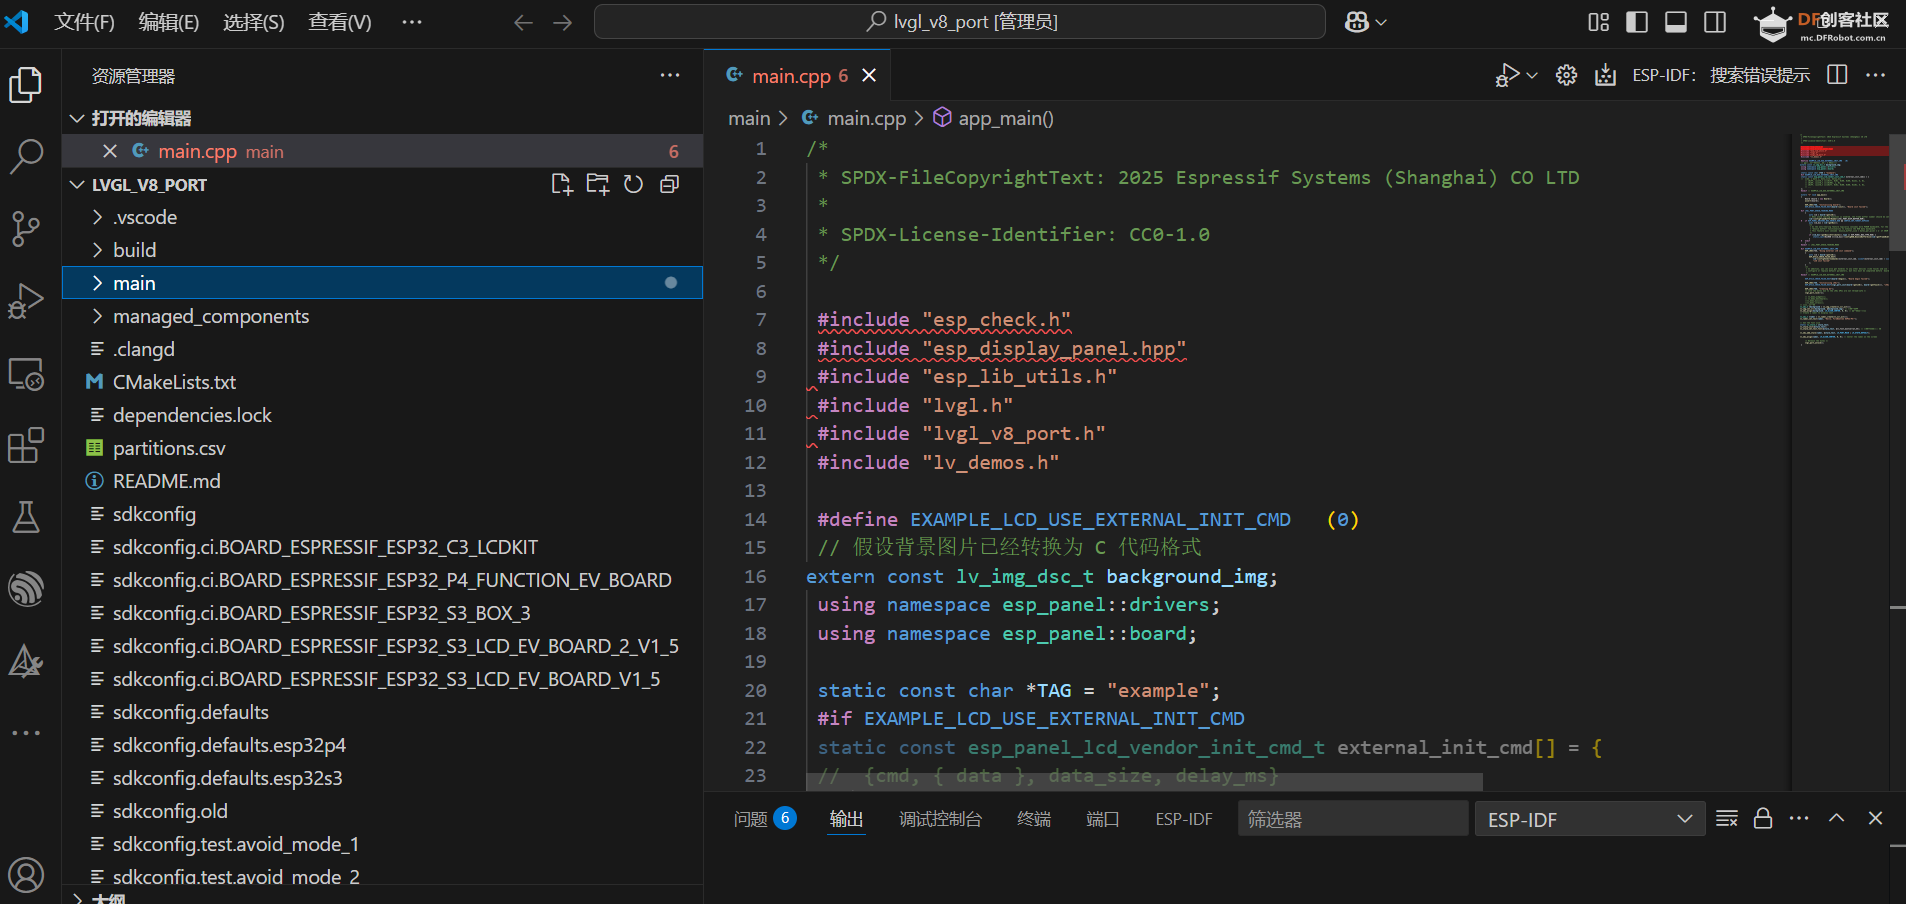Collapse the open editors section
The width and height of the screenshot is (1906, 904).
pos(77,118)
